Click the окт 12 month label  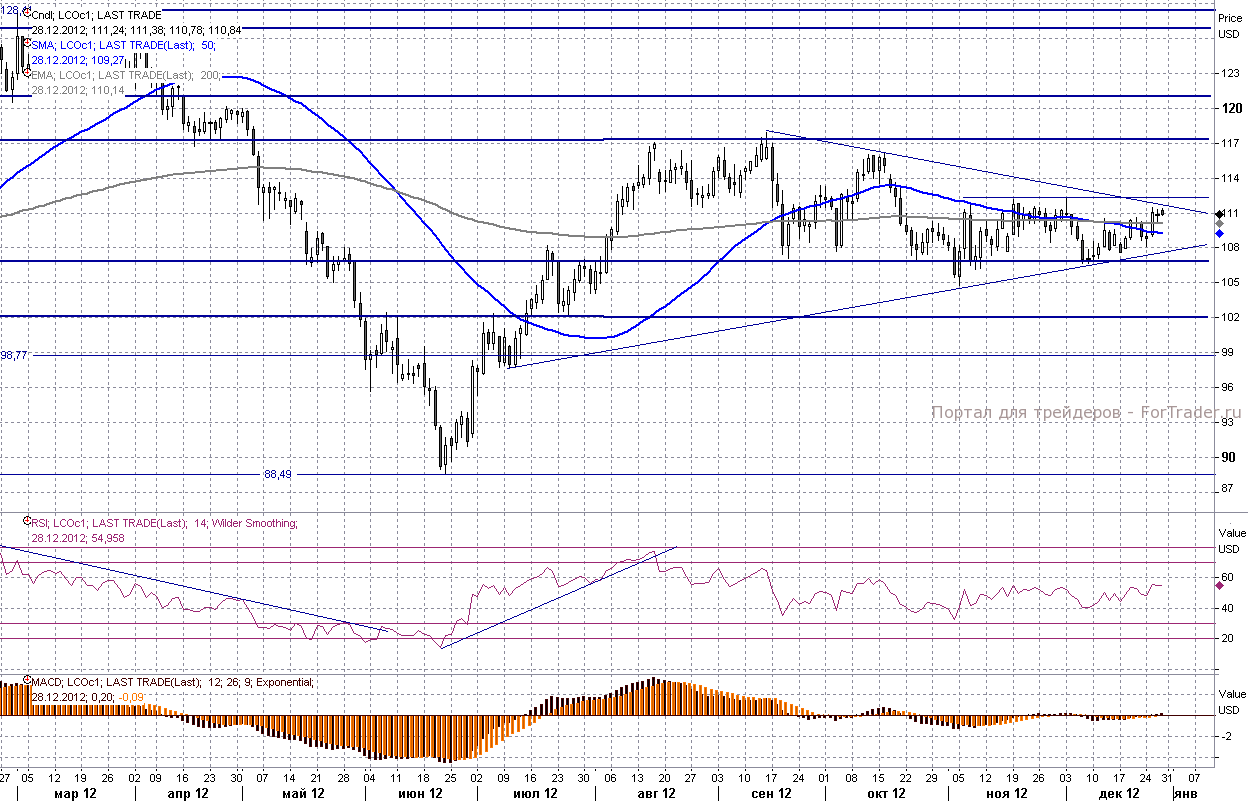coord(885,793)
